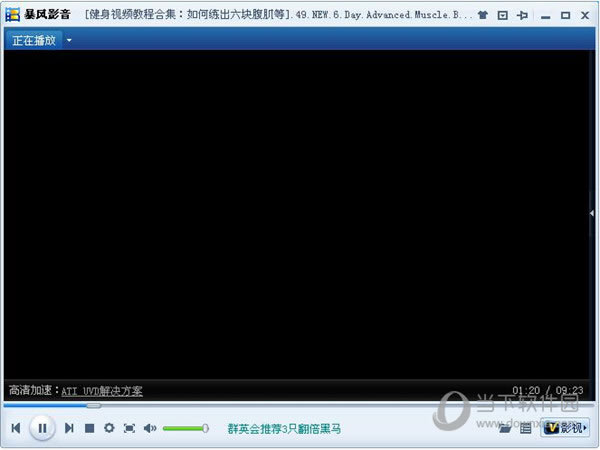This screenshot has height=450, width=600.
Task: Skip to the previous video
Action: 16,428
